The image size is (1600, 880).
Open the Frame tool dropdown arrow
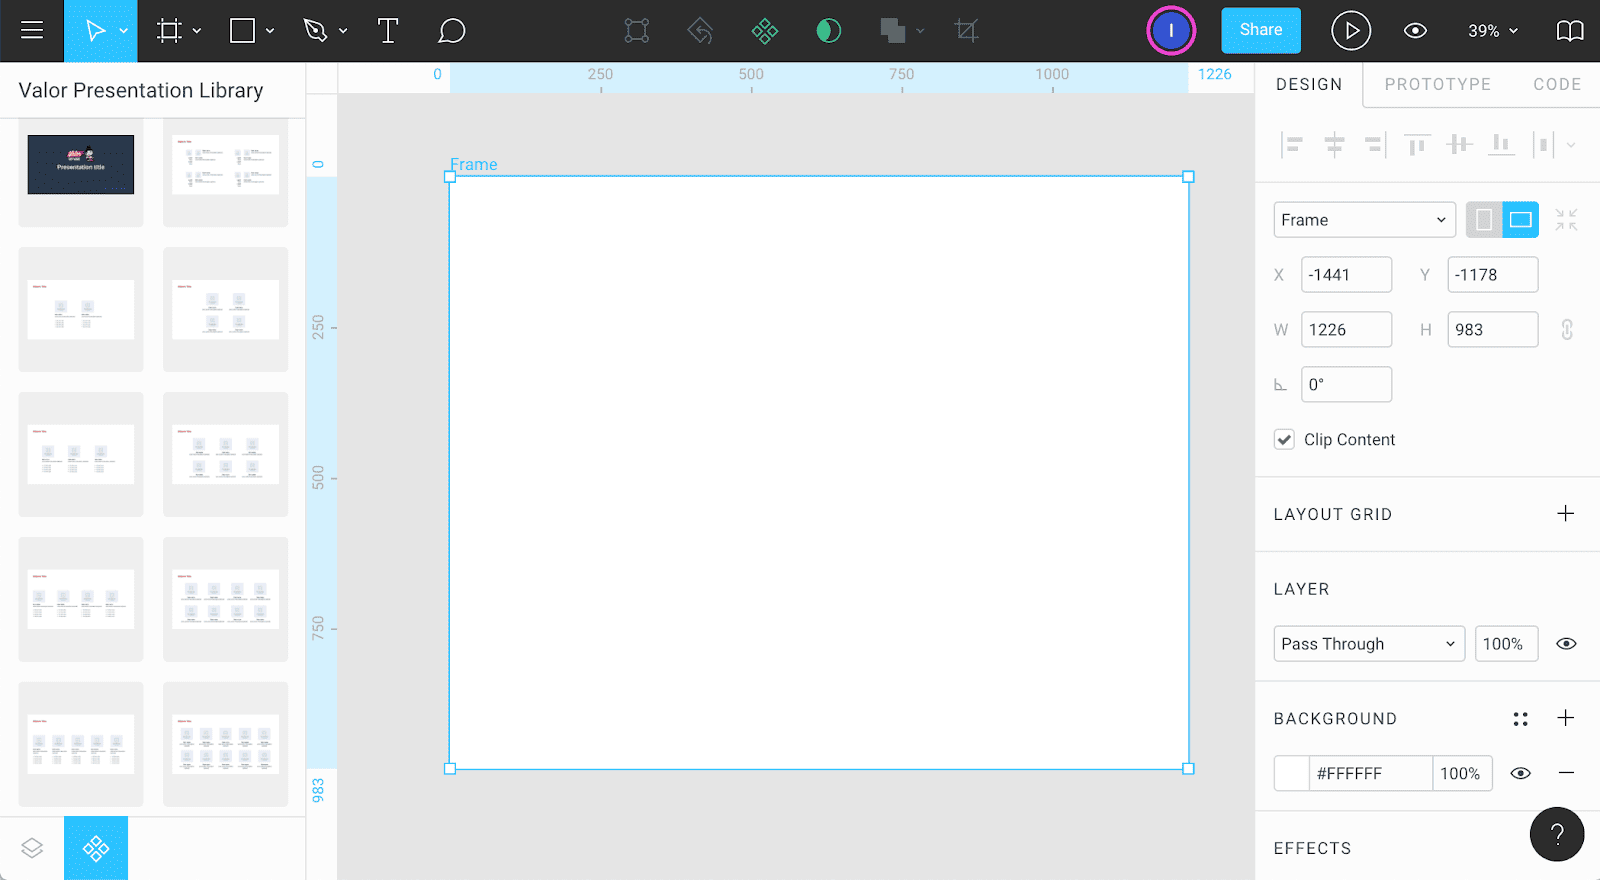(197, 31)
